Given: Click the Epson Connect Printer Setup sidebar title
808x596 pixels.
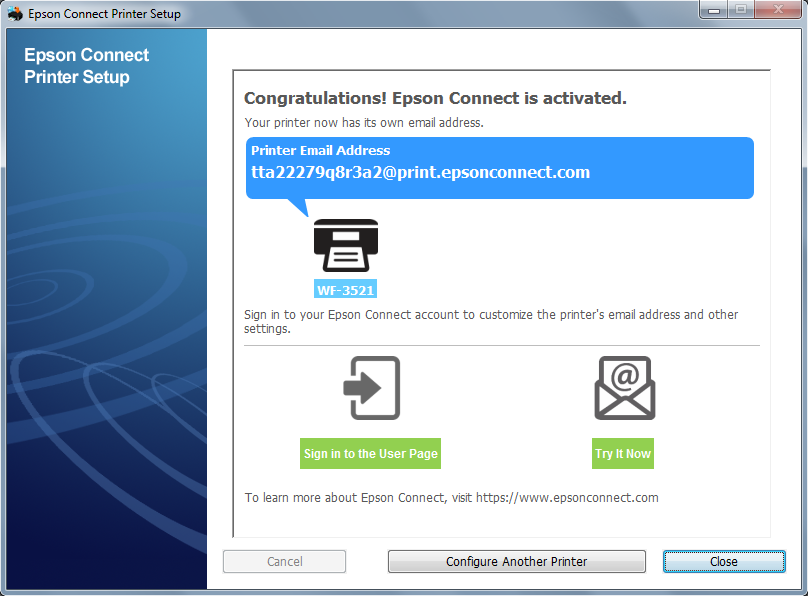Looking at the screenshot, I should 87,66.
